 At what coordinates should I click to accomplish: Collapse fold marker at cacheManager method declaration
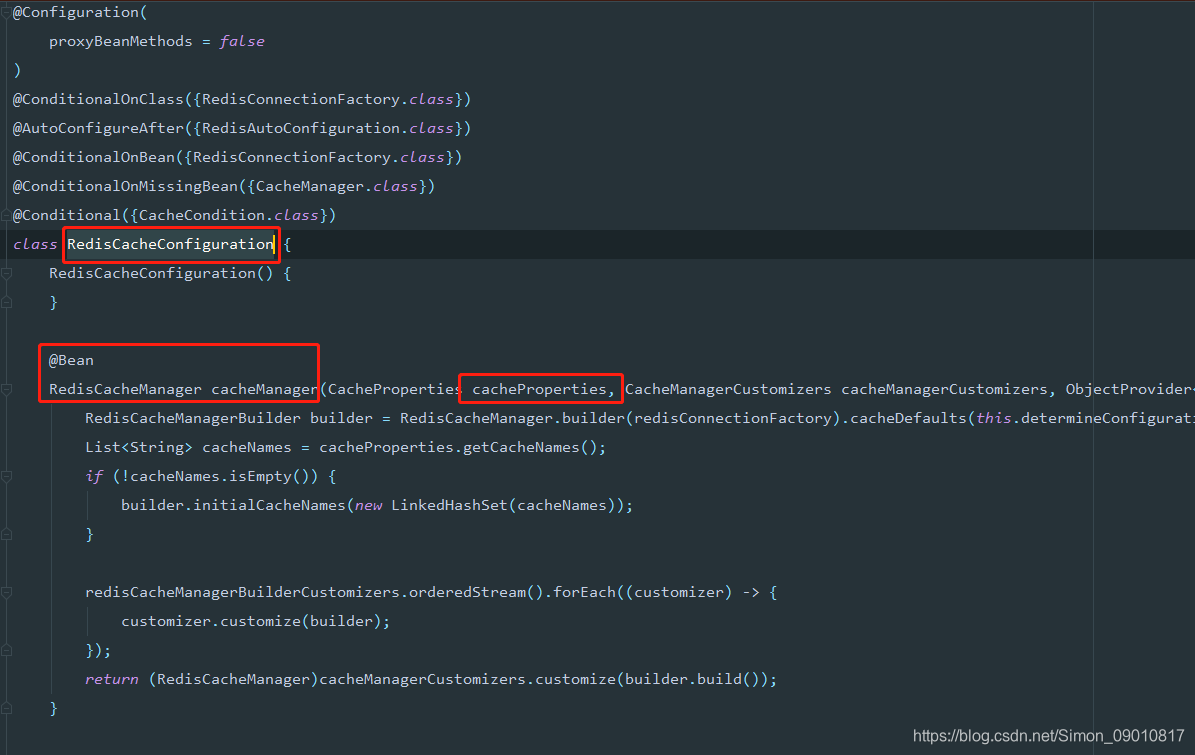tap(6, 389)
